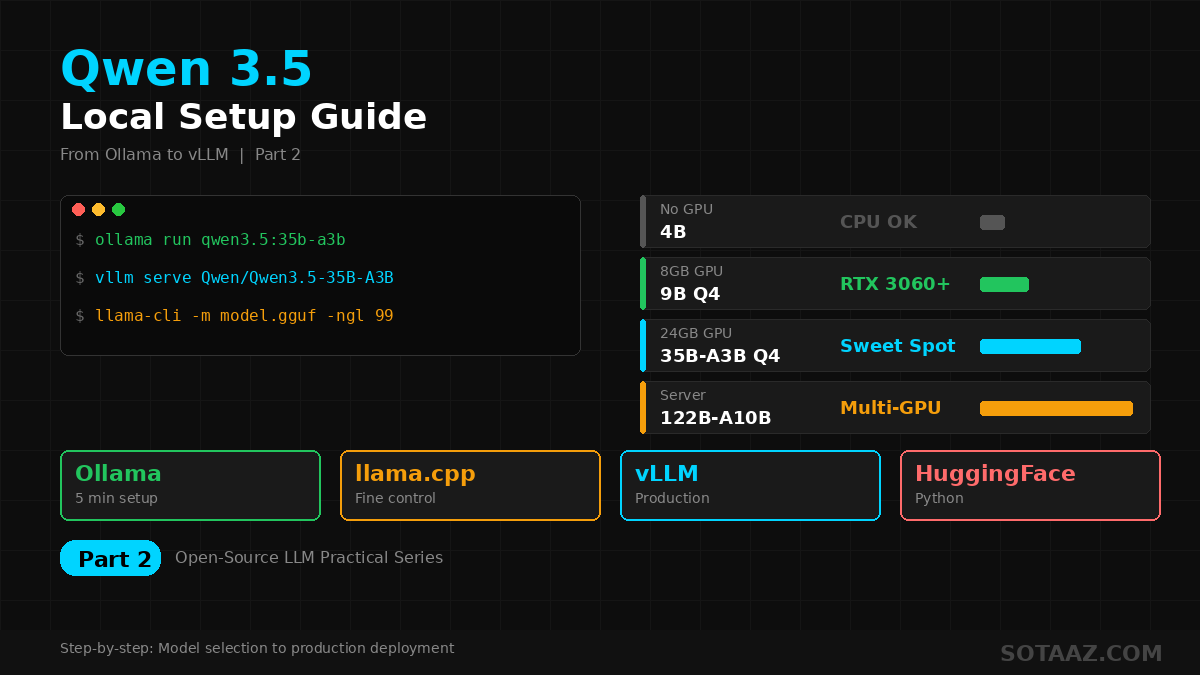Click the '4B' model size text
This screenshot has height=675, width=1200.
(673, 232)
